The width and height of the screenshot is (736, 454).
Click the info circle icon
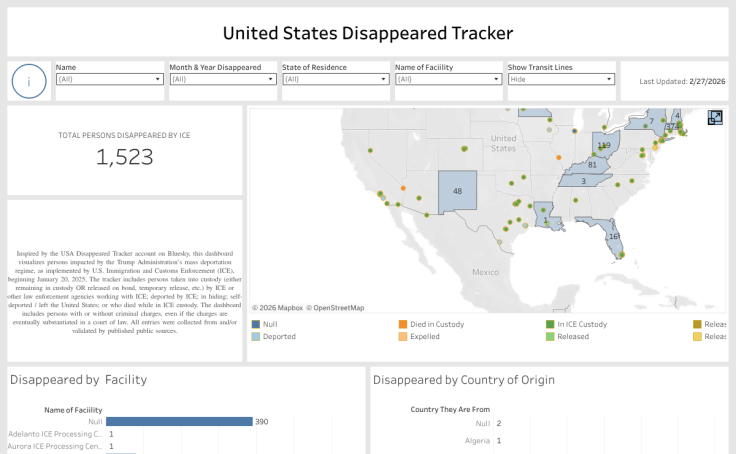pos(29,81)
